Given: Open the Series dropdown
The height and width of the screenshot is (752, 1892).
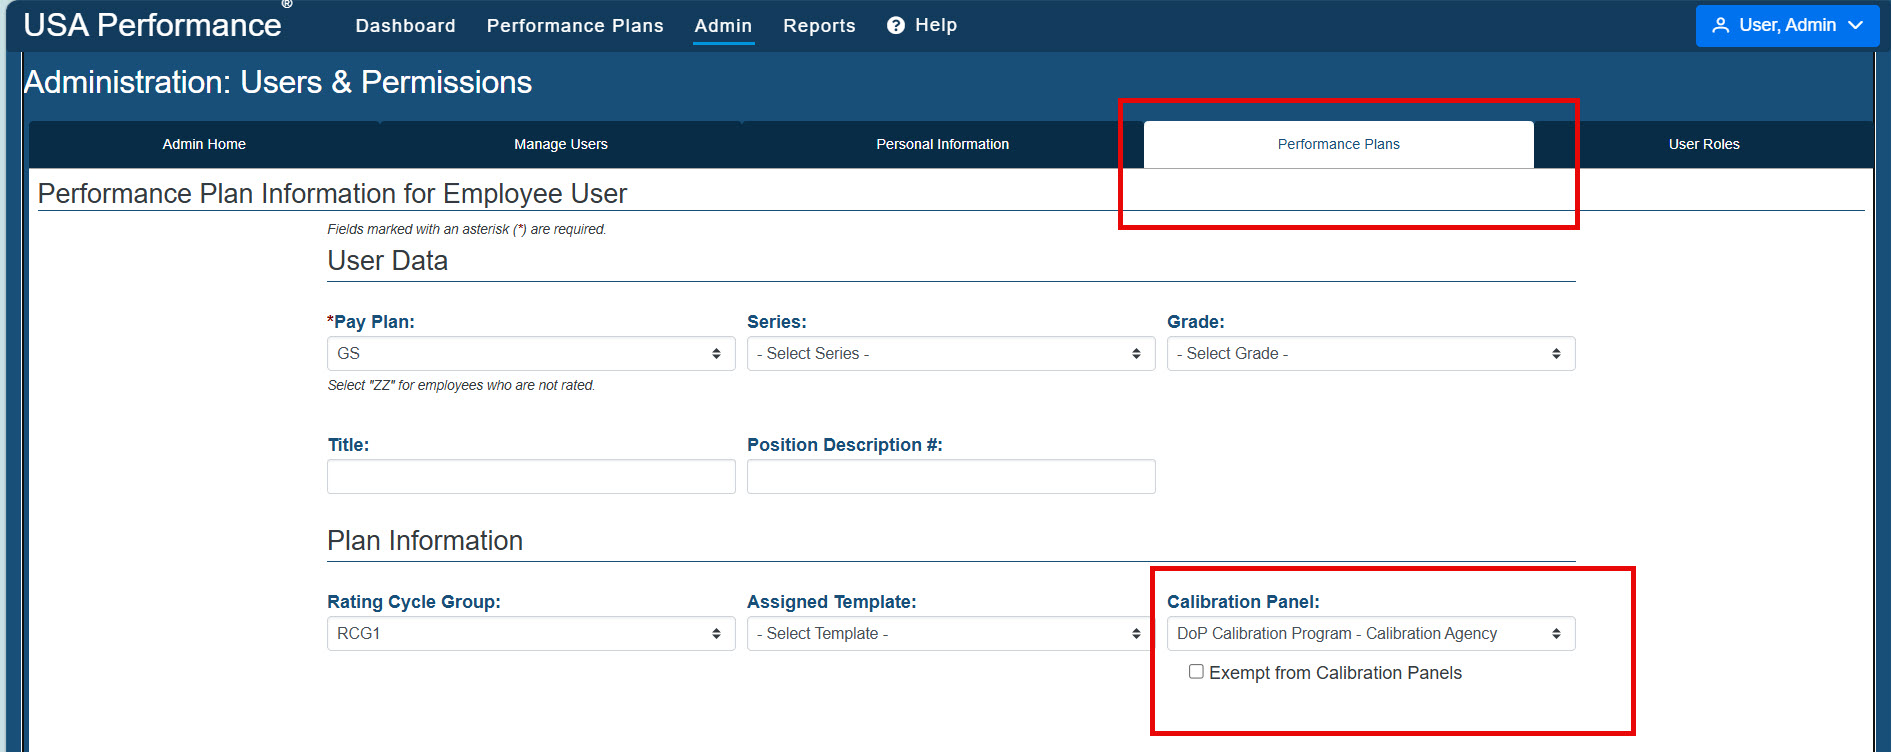Looking at the screenshot, I should coord(951,353).
